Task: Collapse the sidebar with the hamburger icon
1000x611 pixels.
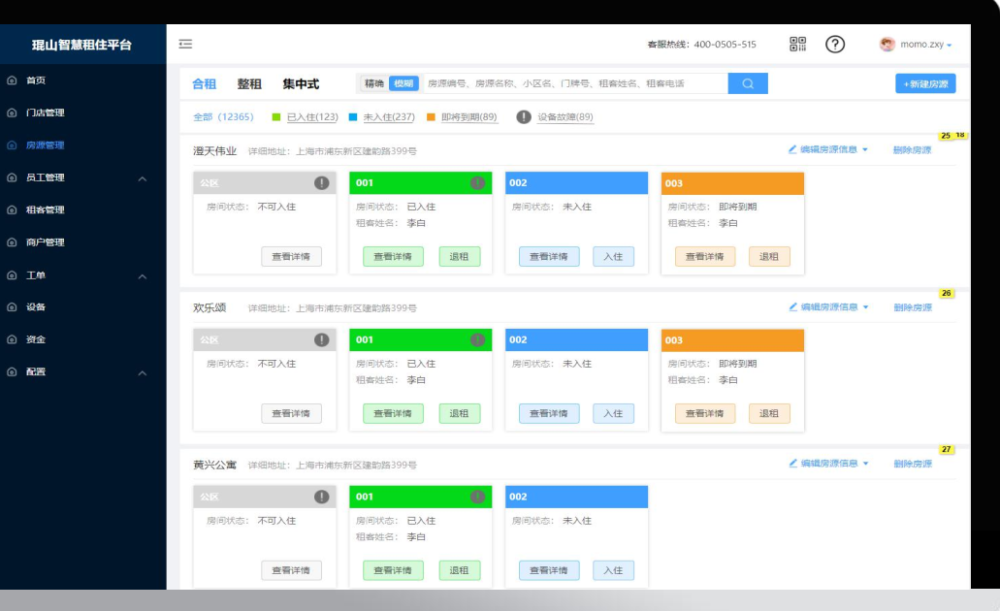Action: coord(185,44)
